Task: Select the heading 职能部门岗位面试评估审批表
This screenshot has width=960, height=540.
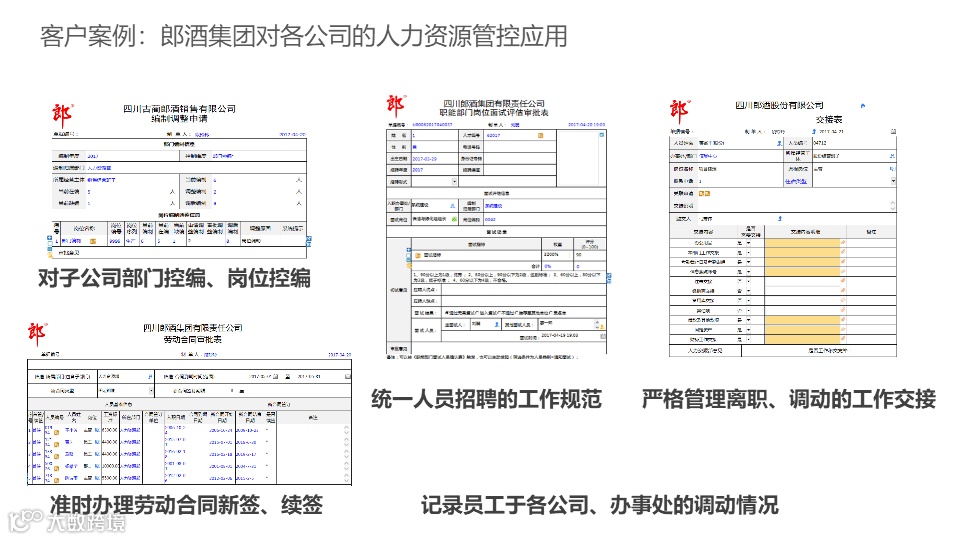Action: (x=494, y=113)
